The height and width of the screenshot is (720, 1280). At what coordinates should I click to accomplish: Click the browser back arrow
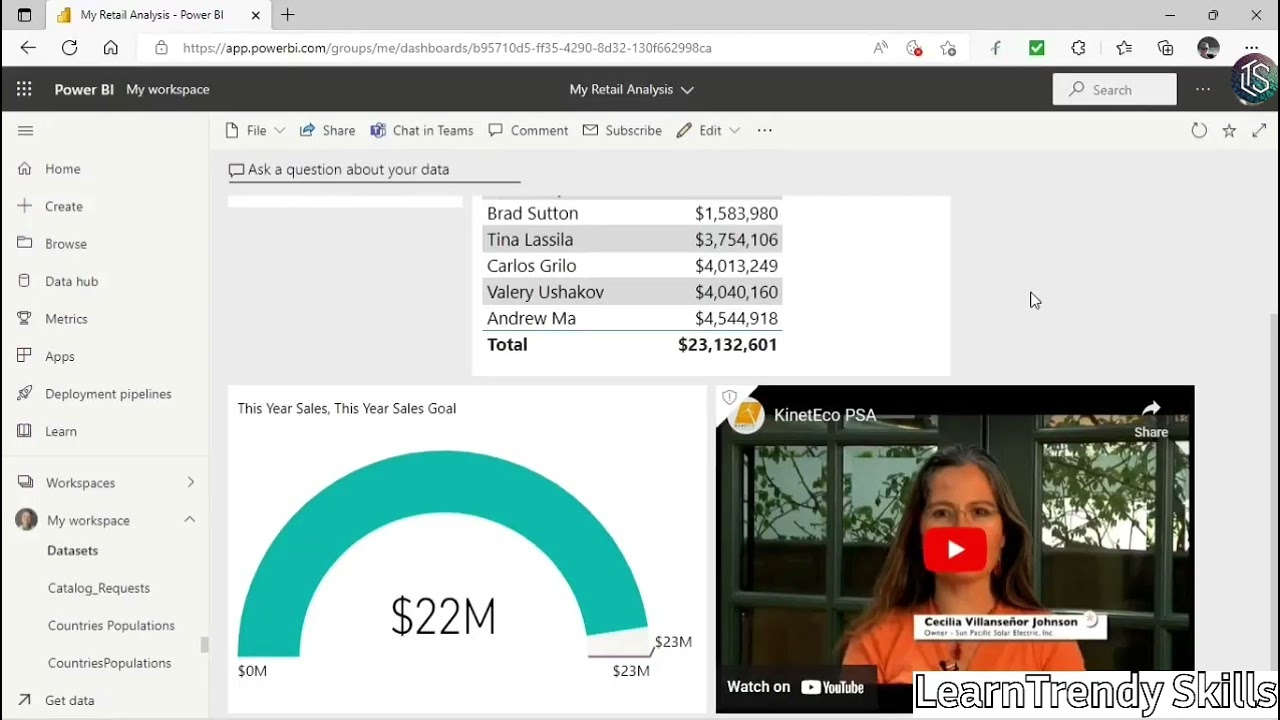(28, 47)
